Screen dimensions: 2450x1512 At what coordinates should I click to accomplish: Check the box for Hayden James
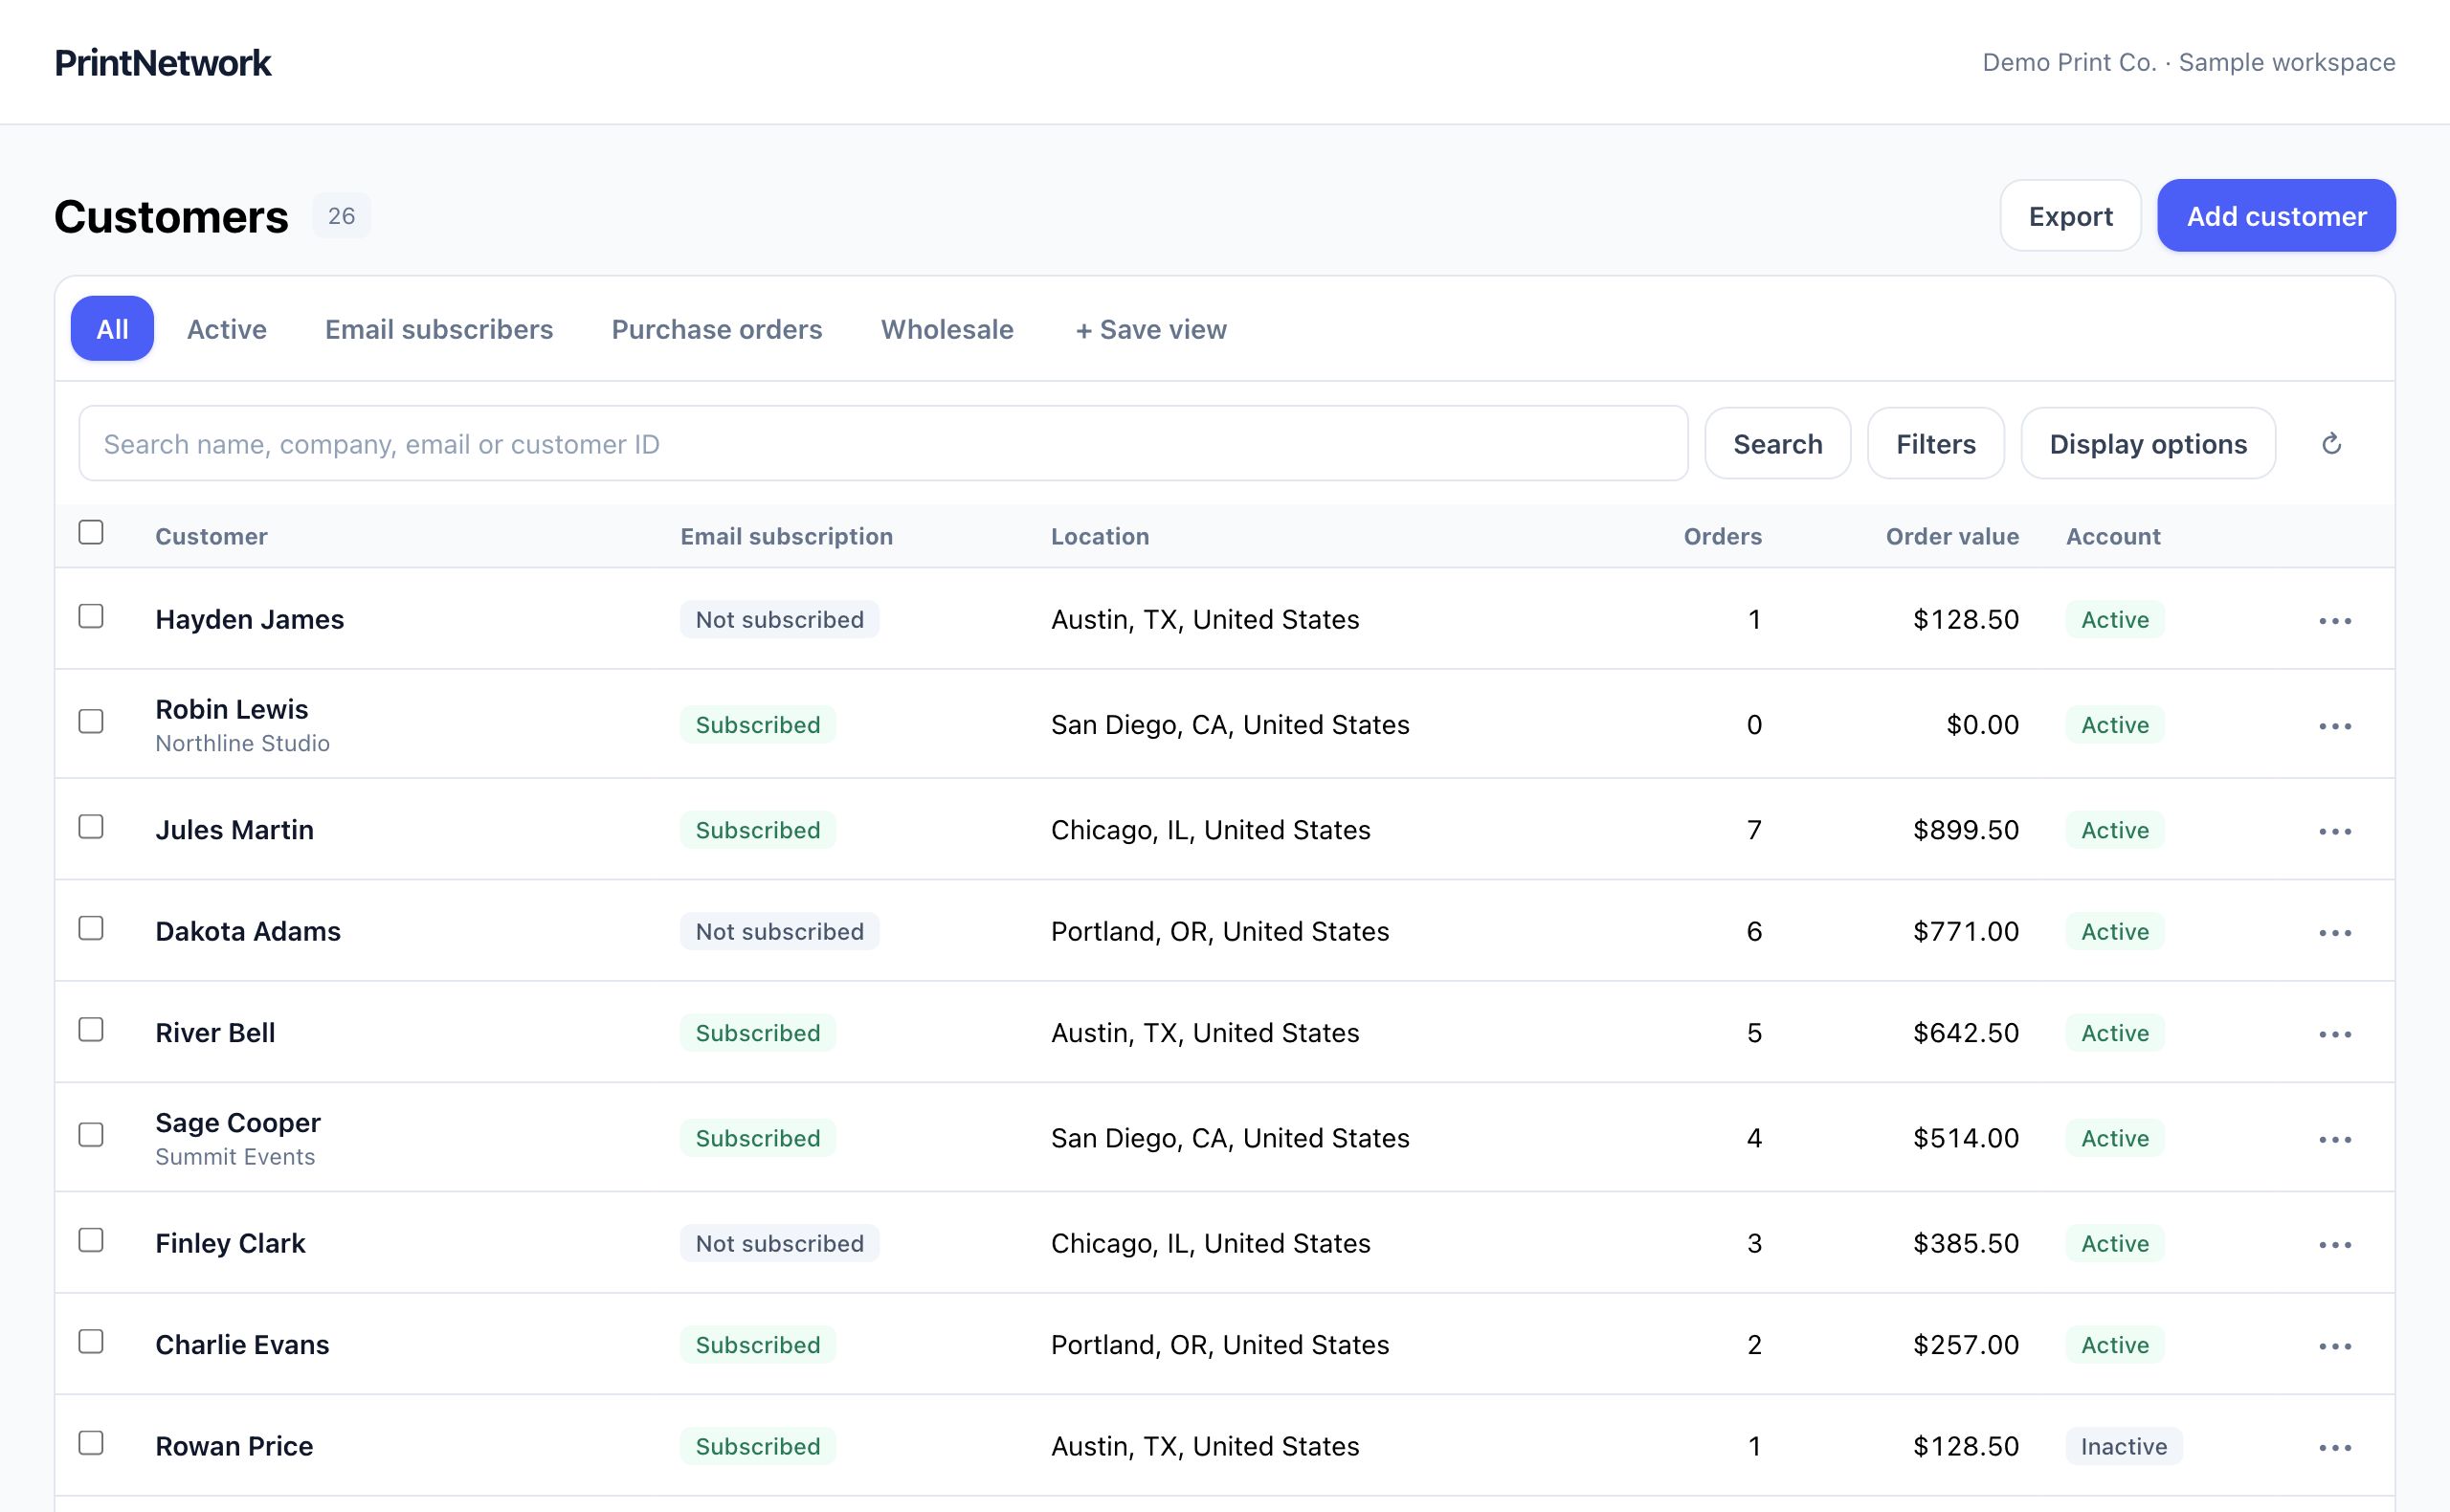coord(91,616)
